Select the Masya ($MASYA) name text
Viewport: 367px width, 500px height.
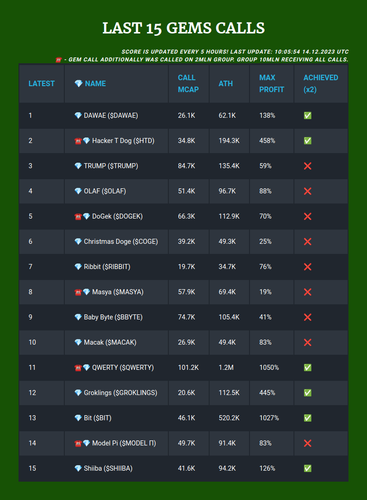tap(118, 292)
